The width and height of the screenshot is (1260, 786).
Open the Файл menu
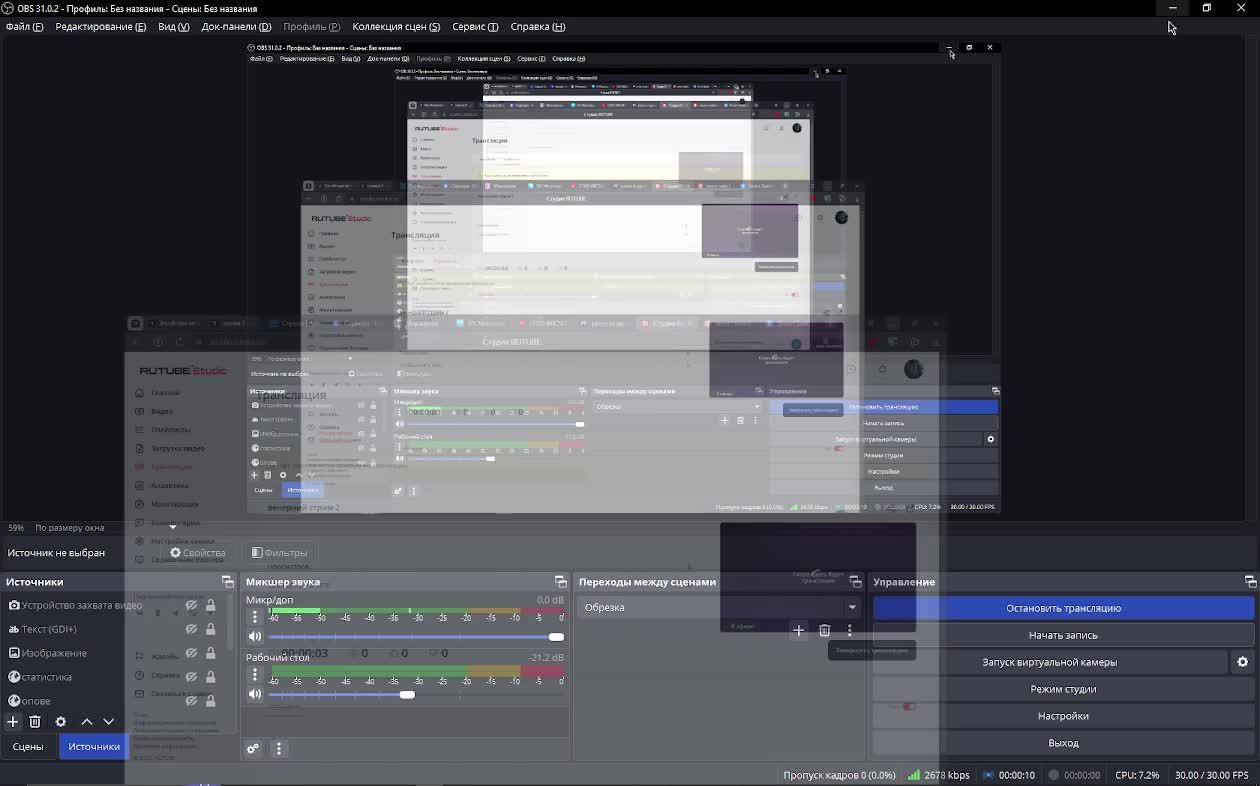click(25, 26)
